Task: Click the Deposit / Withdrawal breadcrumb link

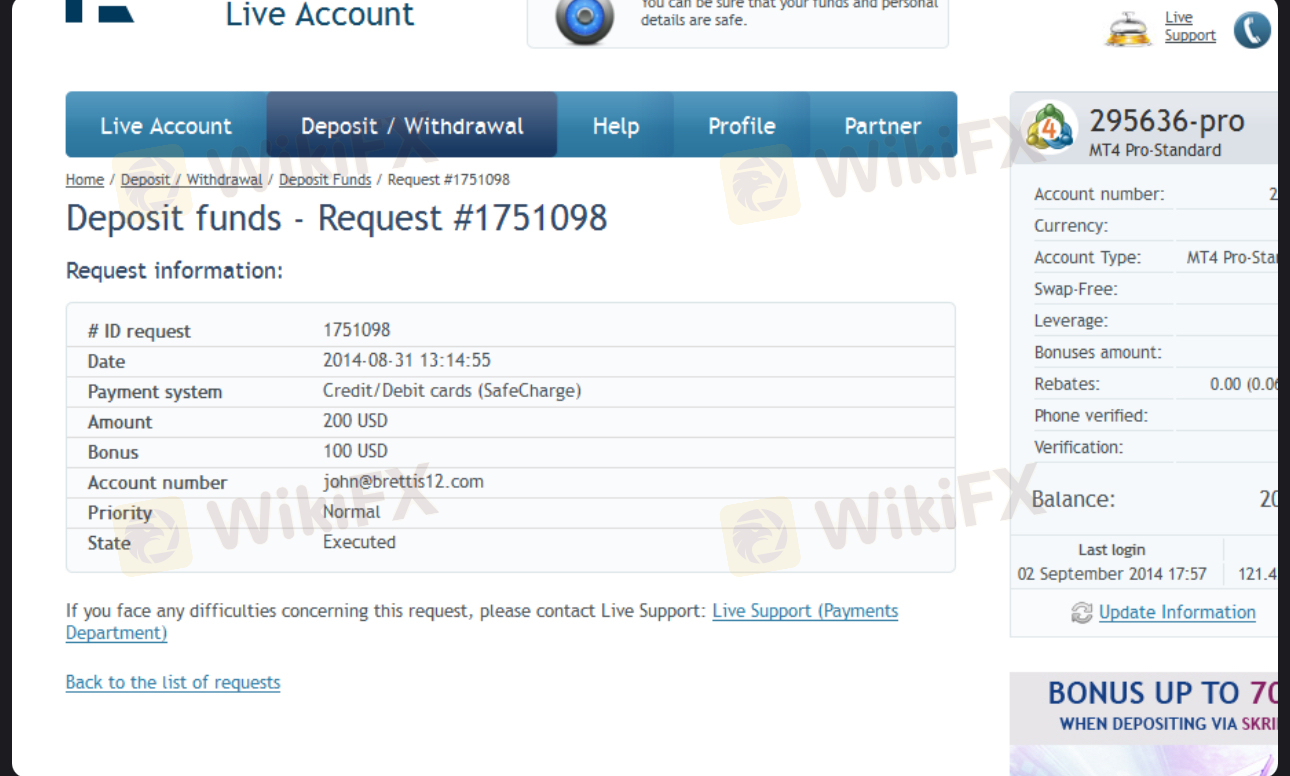Action: tap(192, 180)
